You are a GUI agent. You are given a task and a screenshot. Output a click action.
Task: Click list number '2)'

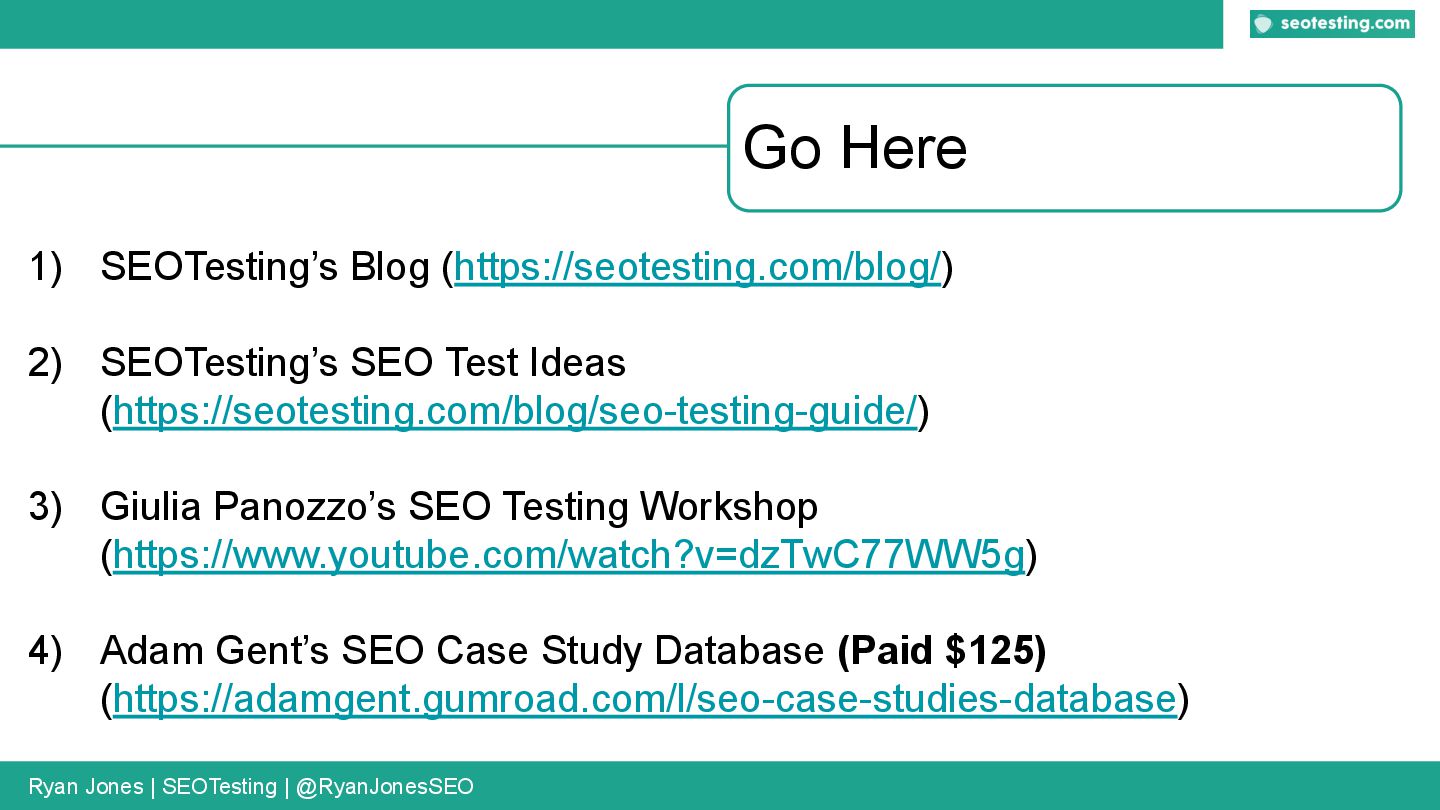(x=45, y=362)
